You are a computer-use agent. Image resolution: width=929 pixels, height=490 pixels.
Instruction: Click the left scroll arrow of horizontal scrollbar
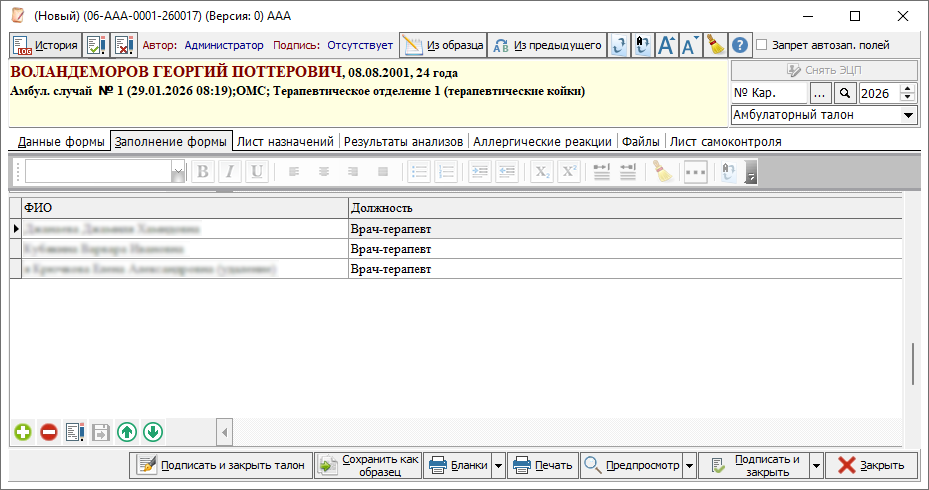point(225,433)
